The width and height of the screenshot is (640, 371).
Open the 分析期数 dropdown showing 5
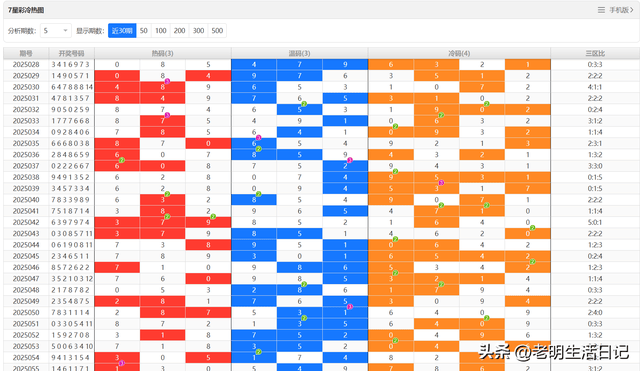(x=56, y=31)
